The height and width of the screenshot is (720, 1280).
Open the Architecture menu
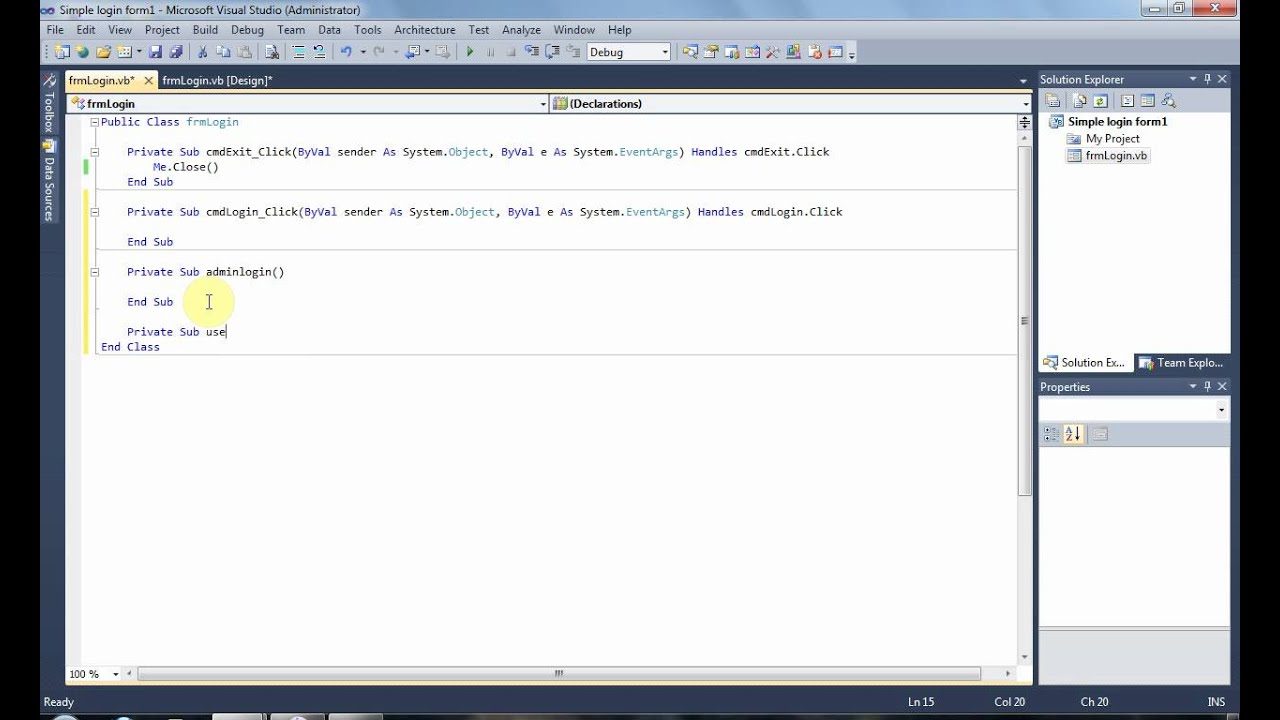(x=425, y=30)
